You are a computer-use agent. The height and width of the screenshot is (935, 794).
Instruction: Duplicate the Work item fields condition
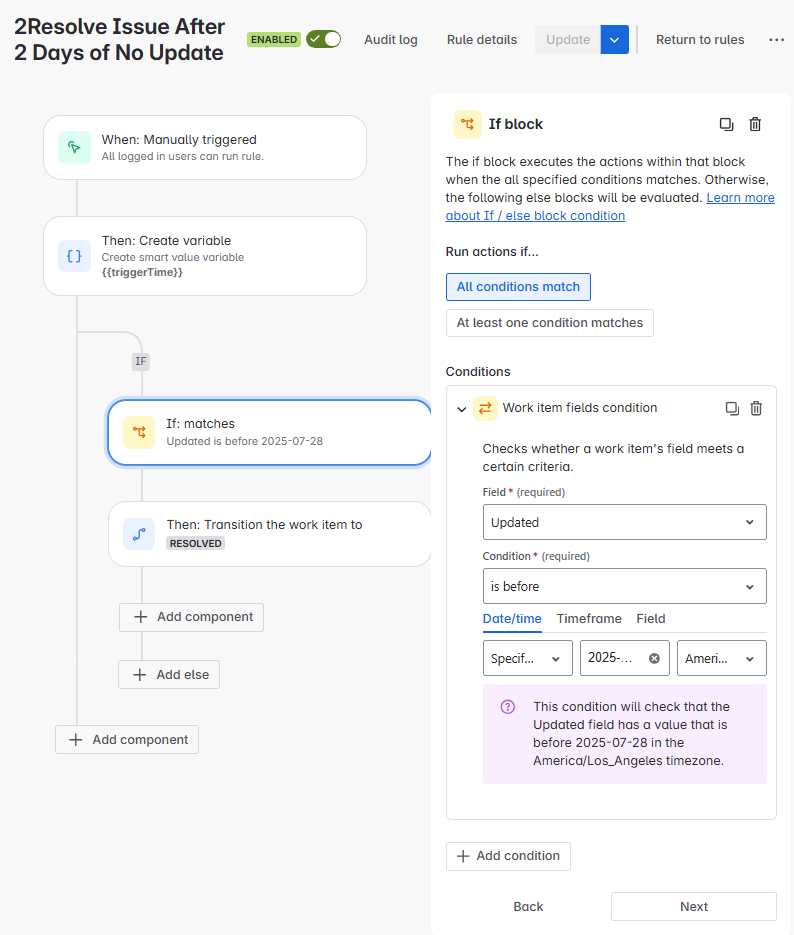pos(732,408)
